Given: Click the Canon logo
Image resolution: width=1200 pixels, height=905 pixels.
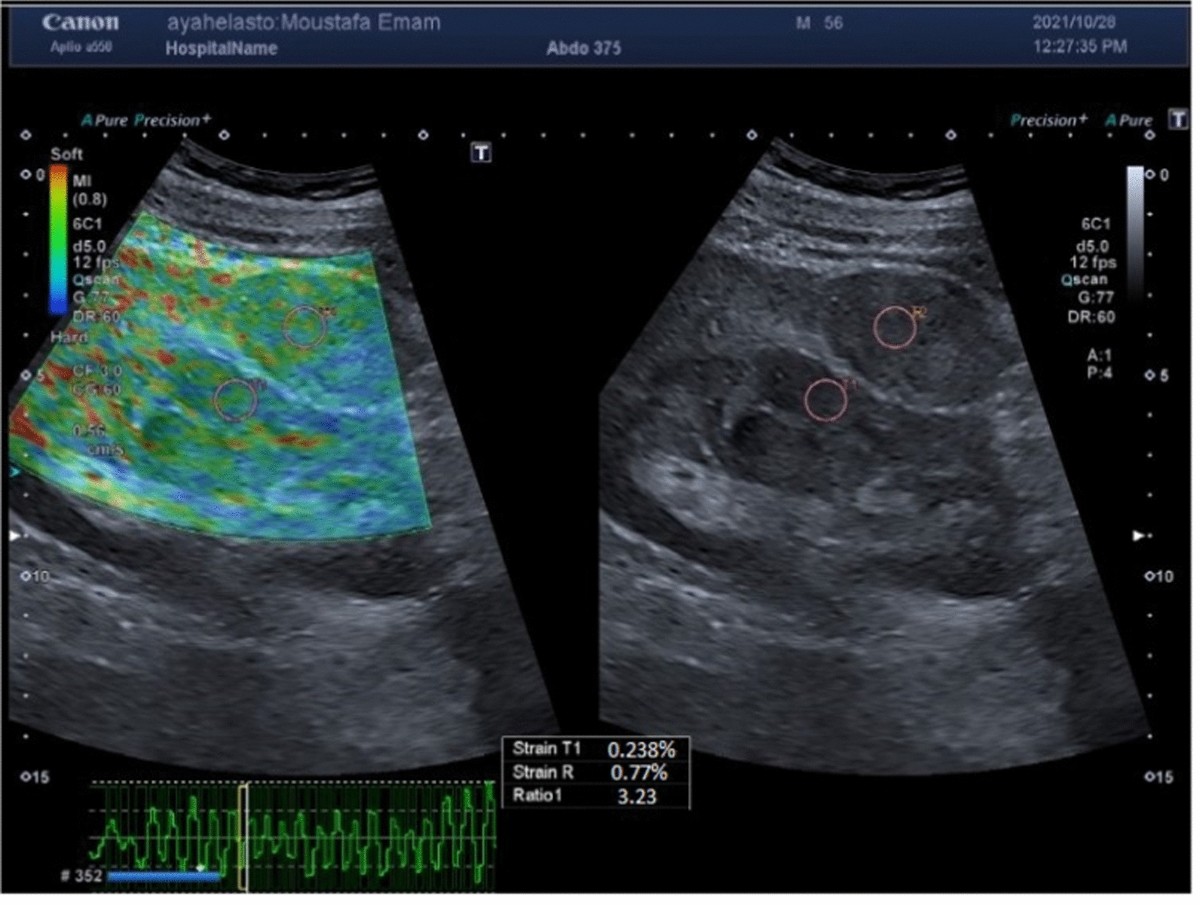Looking at the screenshot, I should click(79, 23).
